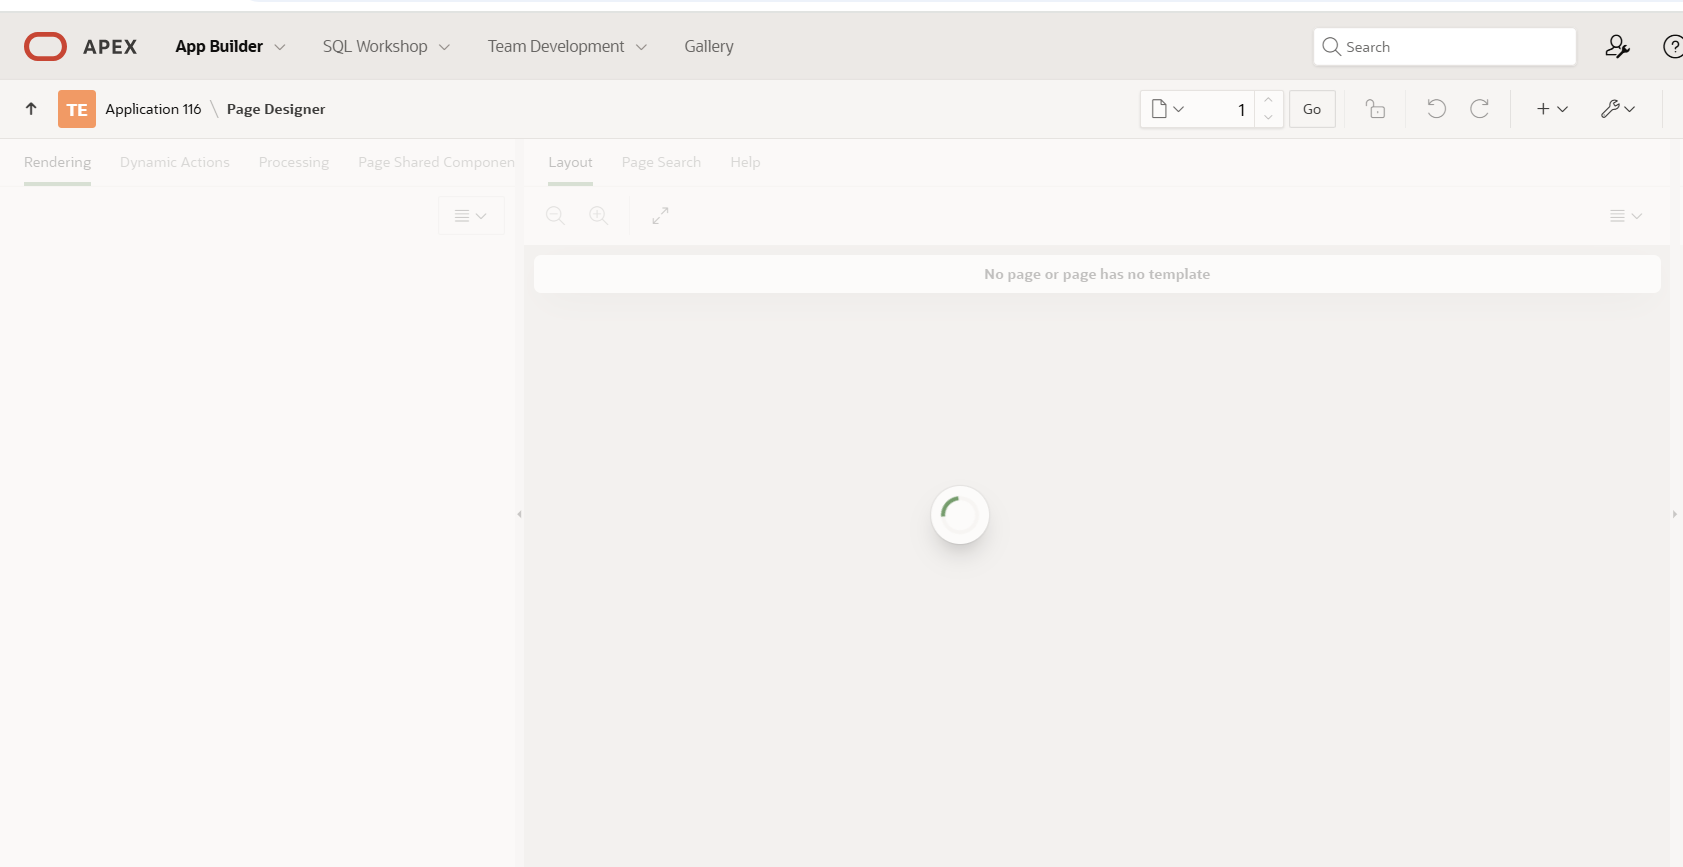Viewport: 1683px width, 867px height.
Task: Open the Layout options menu
Action: (1626, 216)
